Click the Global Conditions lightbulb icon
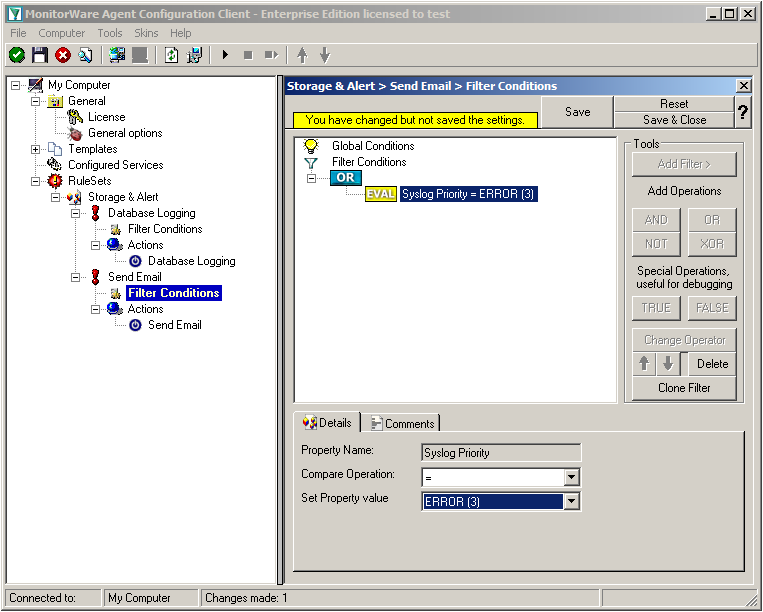Image resolution: width=763 pixels, height=612 pixels. [x=310, y=146]
